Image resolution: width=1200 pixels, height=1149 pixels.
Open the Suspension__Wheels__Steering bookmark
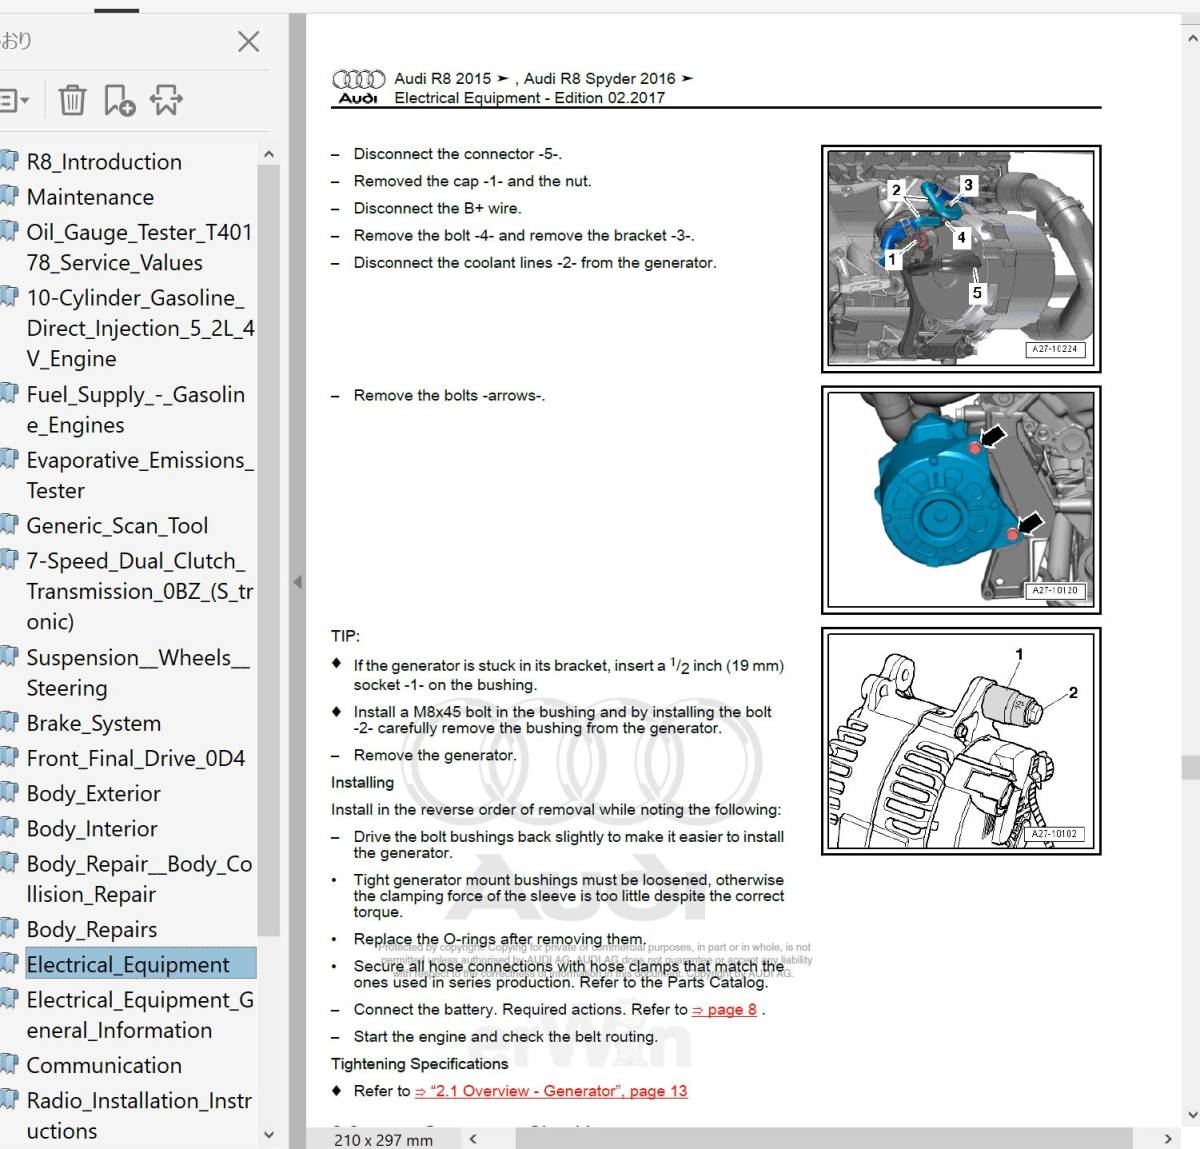[138, 673]
